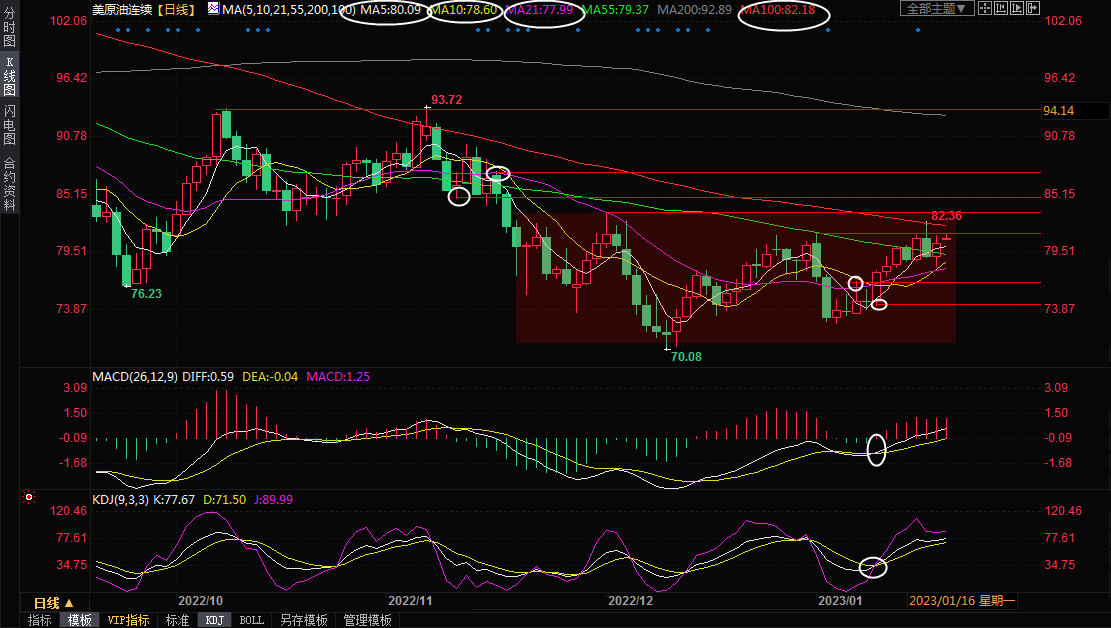Click the red sun marker beside KDJ panel
This screenshot has width=1111, height=628.
point(30,497)
